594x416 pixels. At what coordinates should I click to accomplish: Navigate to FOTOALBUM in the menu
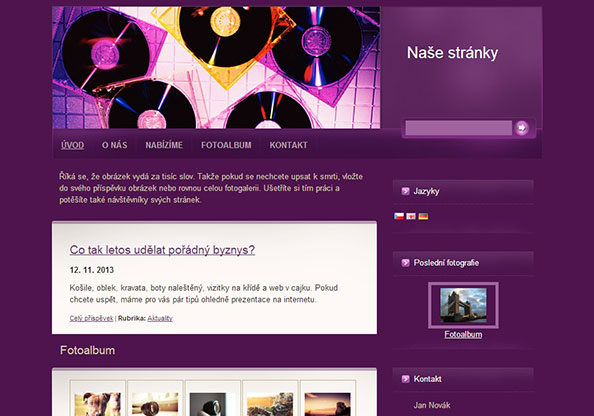[226, 145]
